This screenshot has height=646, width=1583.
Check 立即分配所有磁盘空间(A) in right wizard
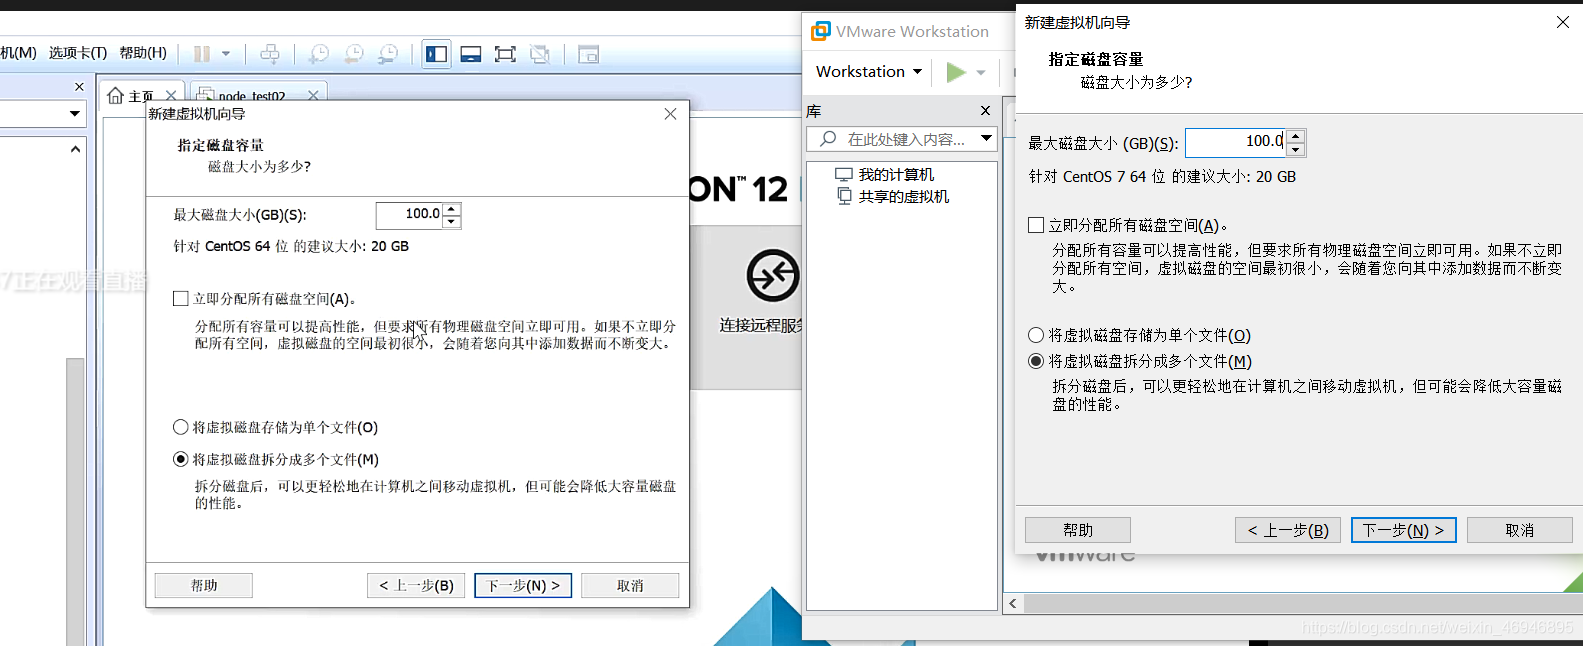[1036, 225]
